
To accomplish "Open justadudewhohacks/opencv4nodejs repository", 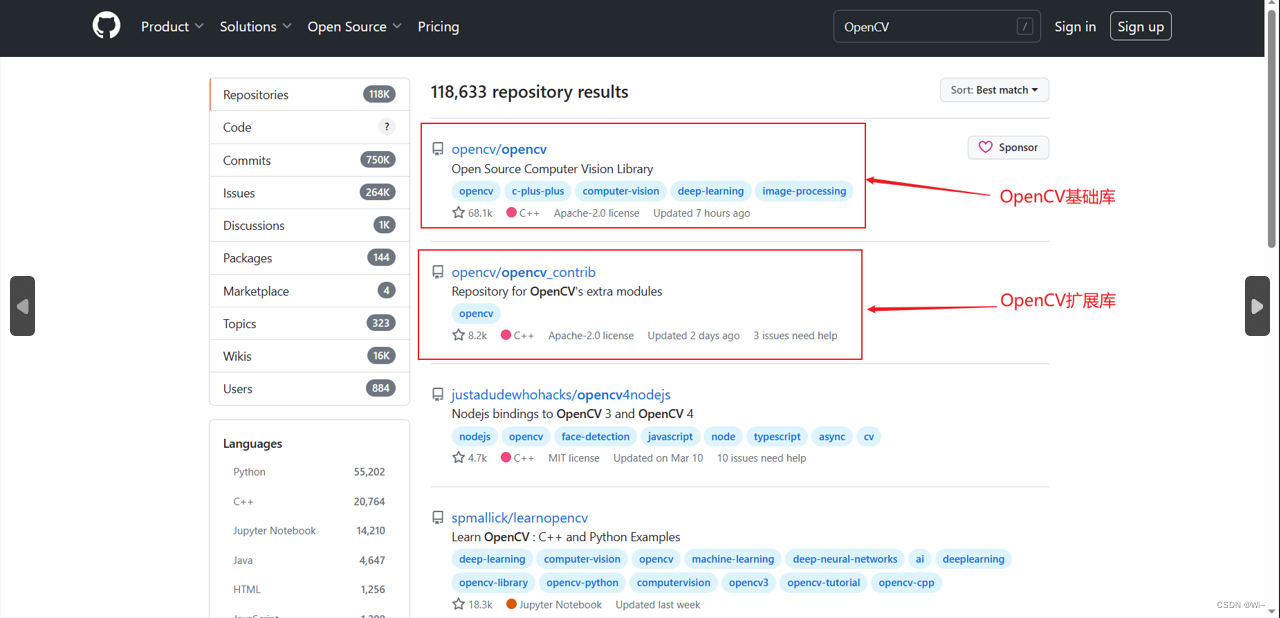I will tap(561, 395).
